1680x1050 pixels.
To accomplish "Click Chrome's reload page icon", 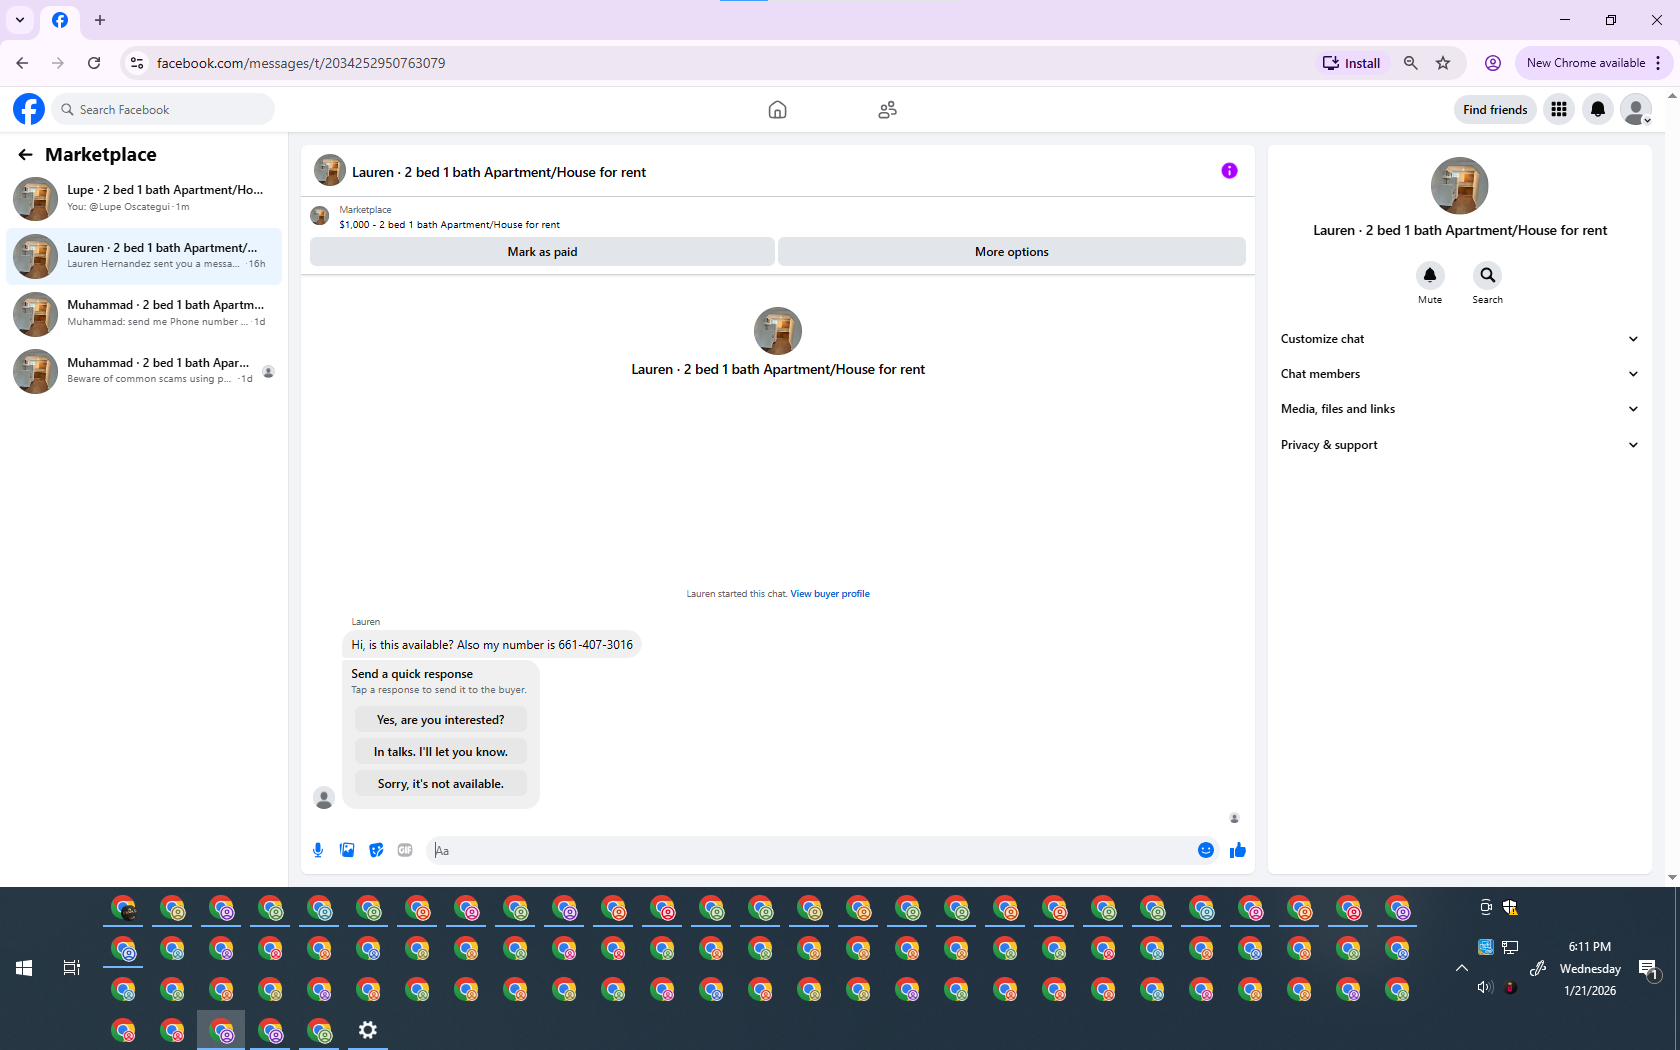I will coord(94,63).
